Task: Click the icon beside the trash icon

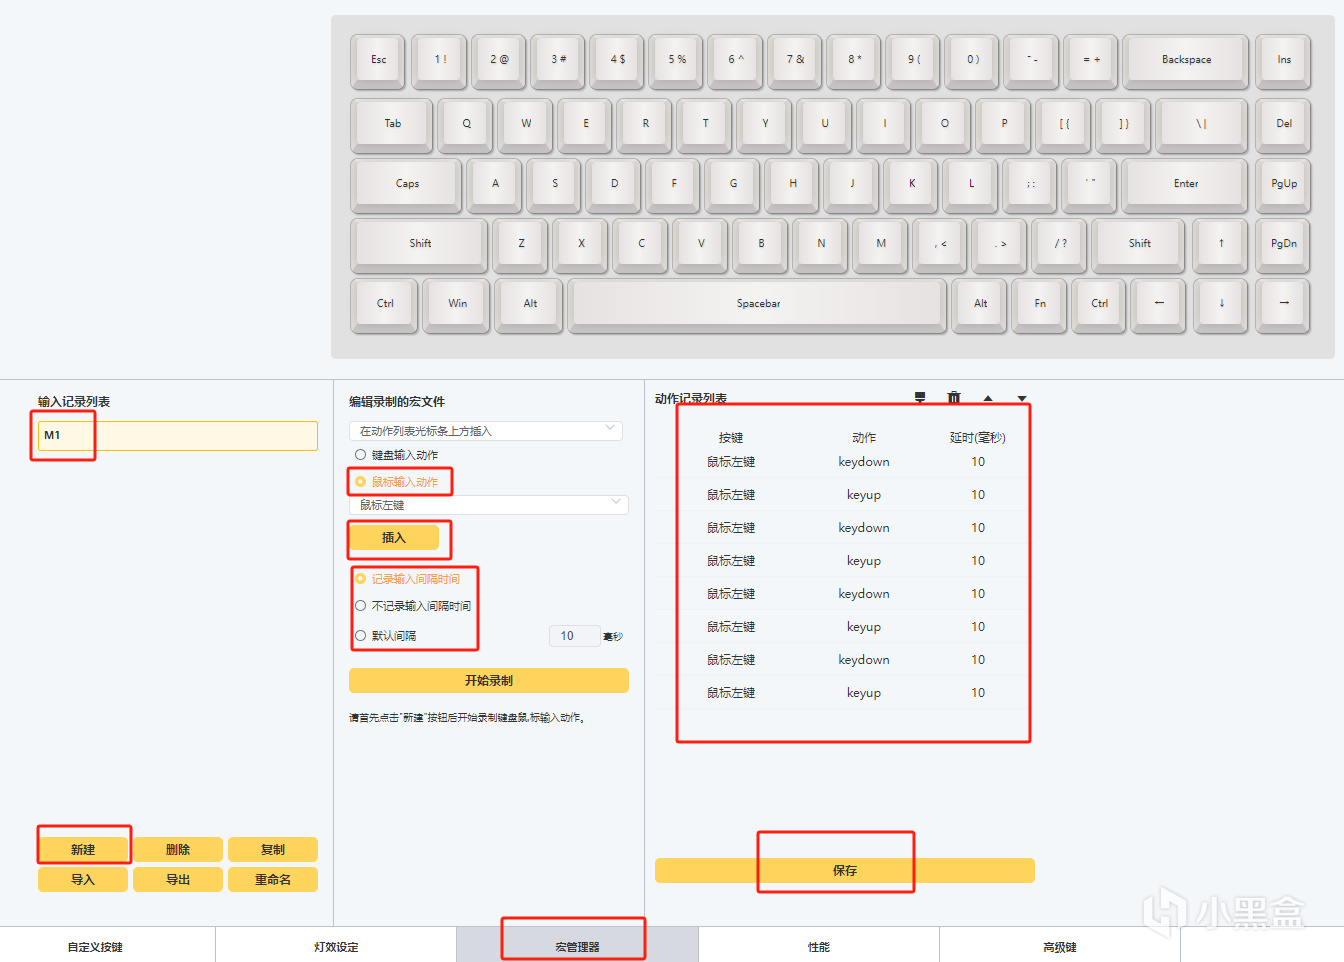Action: (x=920, y=398)
